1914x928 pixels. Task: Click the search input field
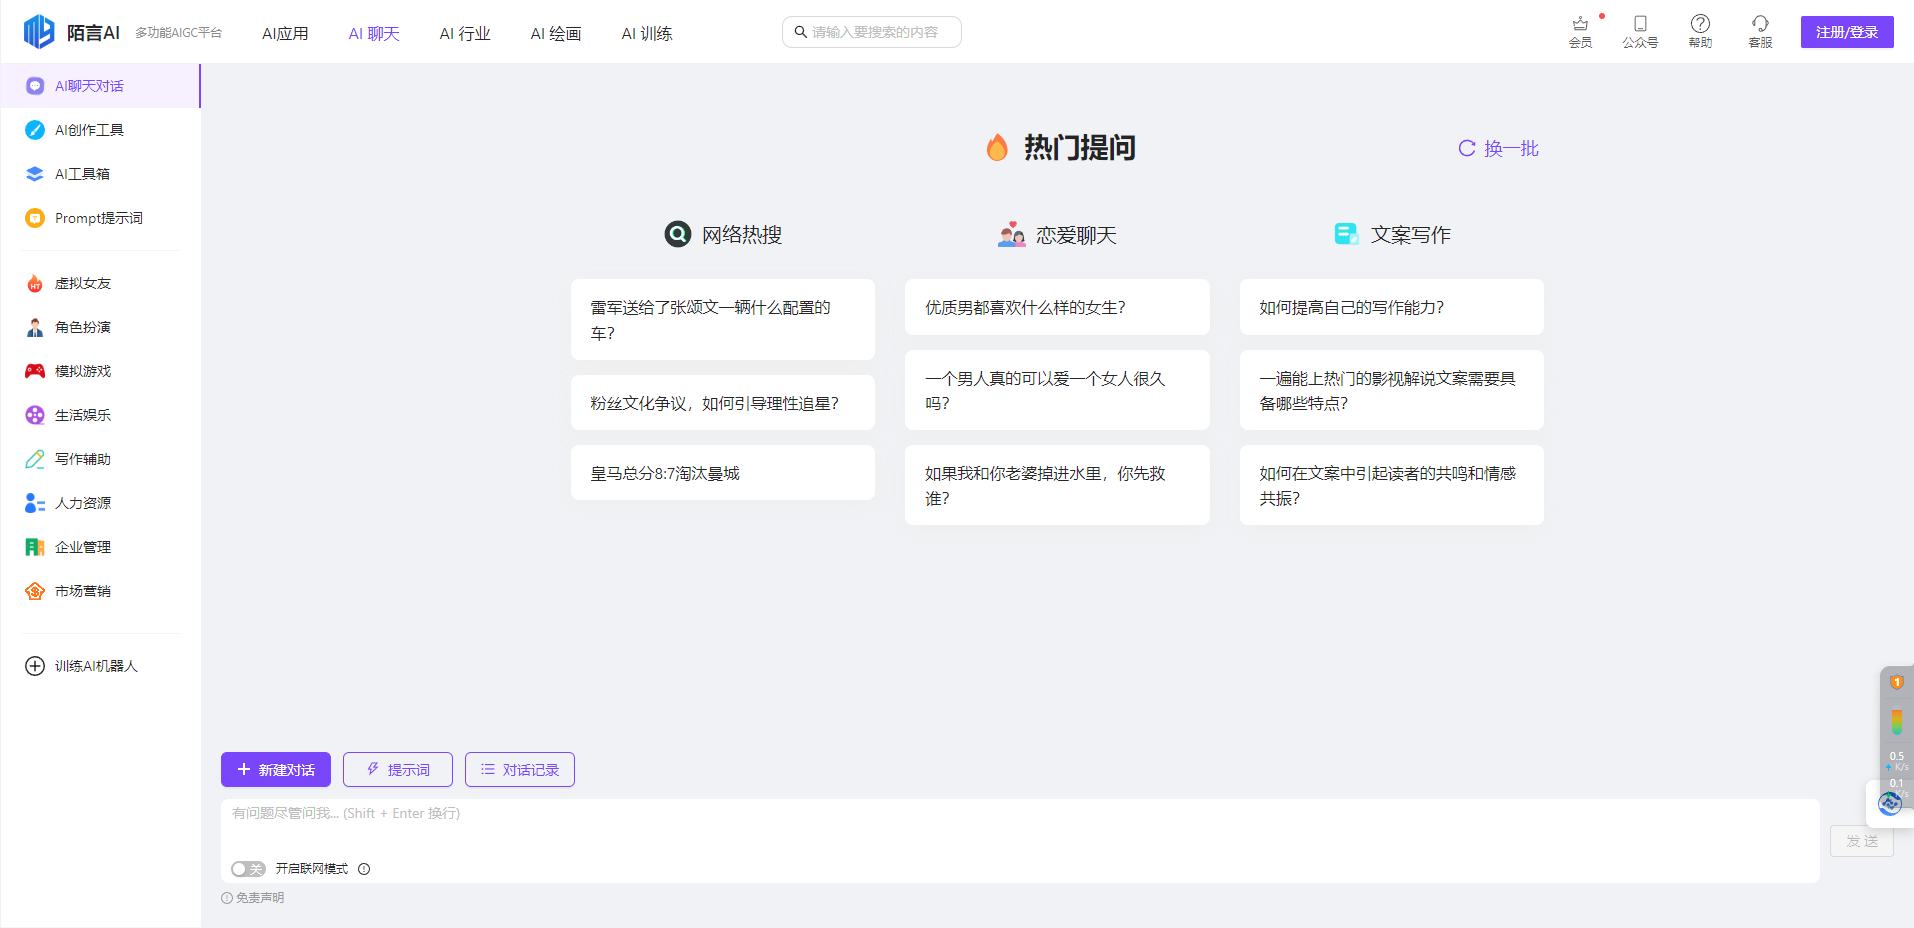point(870,31)
